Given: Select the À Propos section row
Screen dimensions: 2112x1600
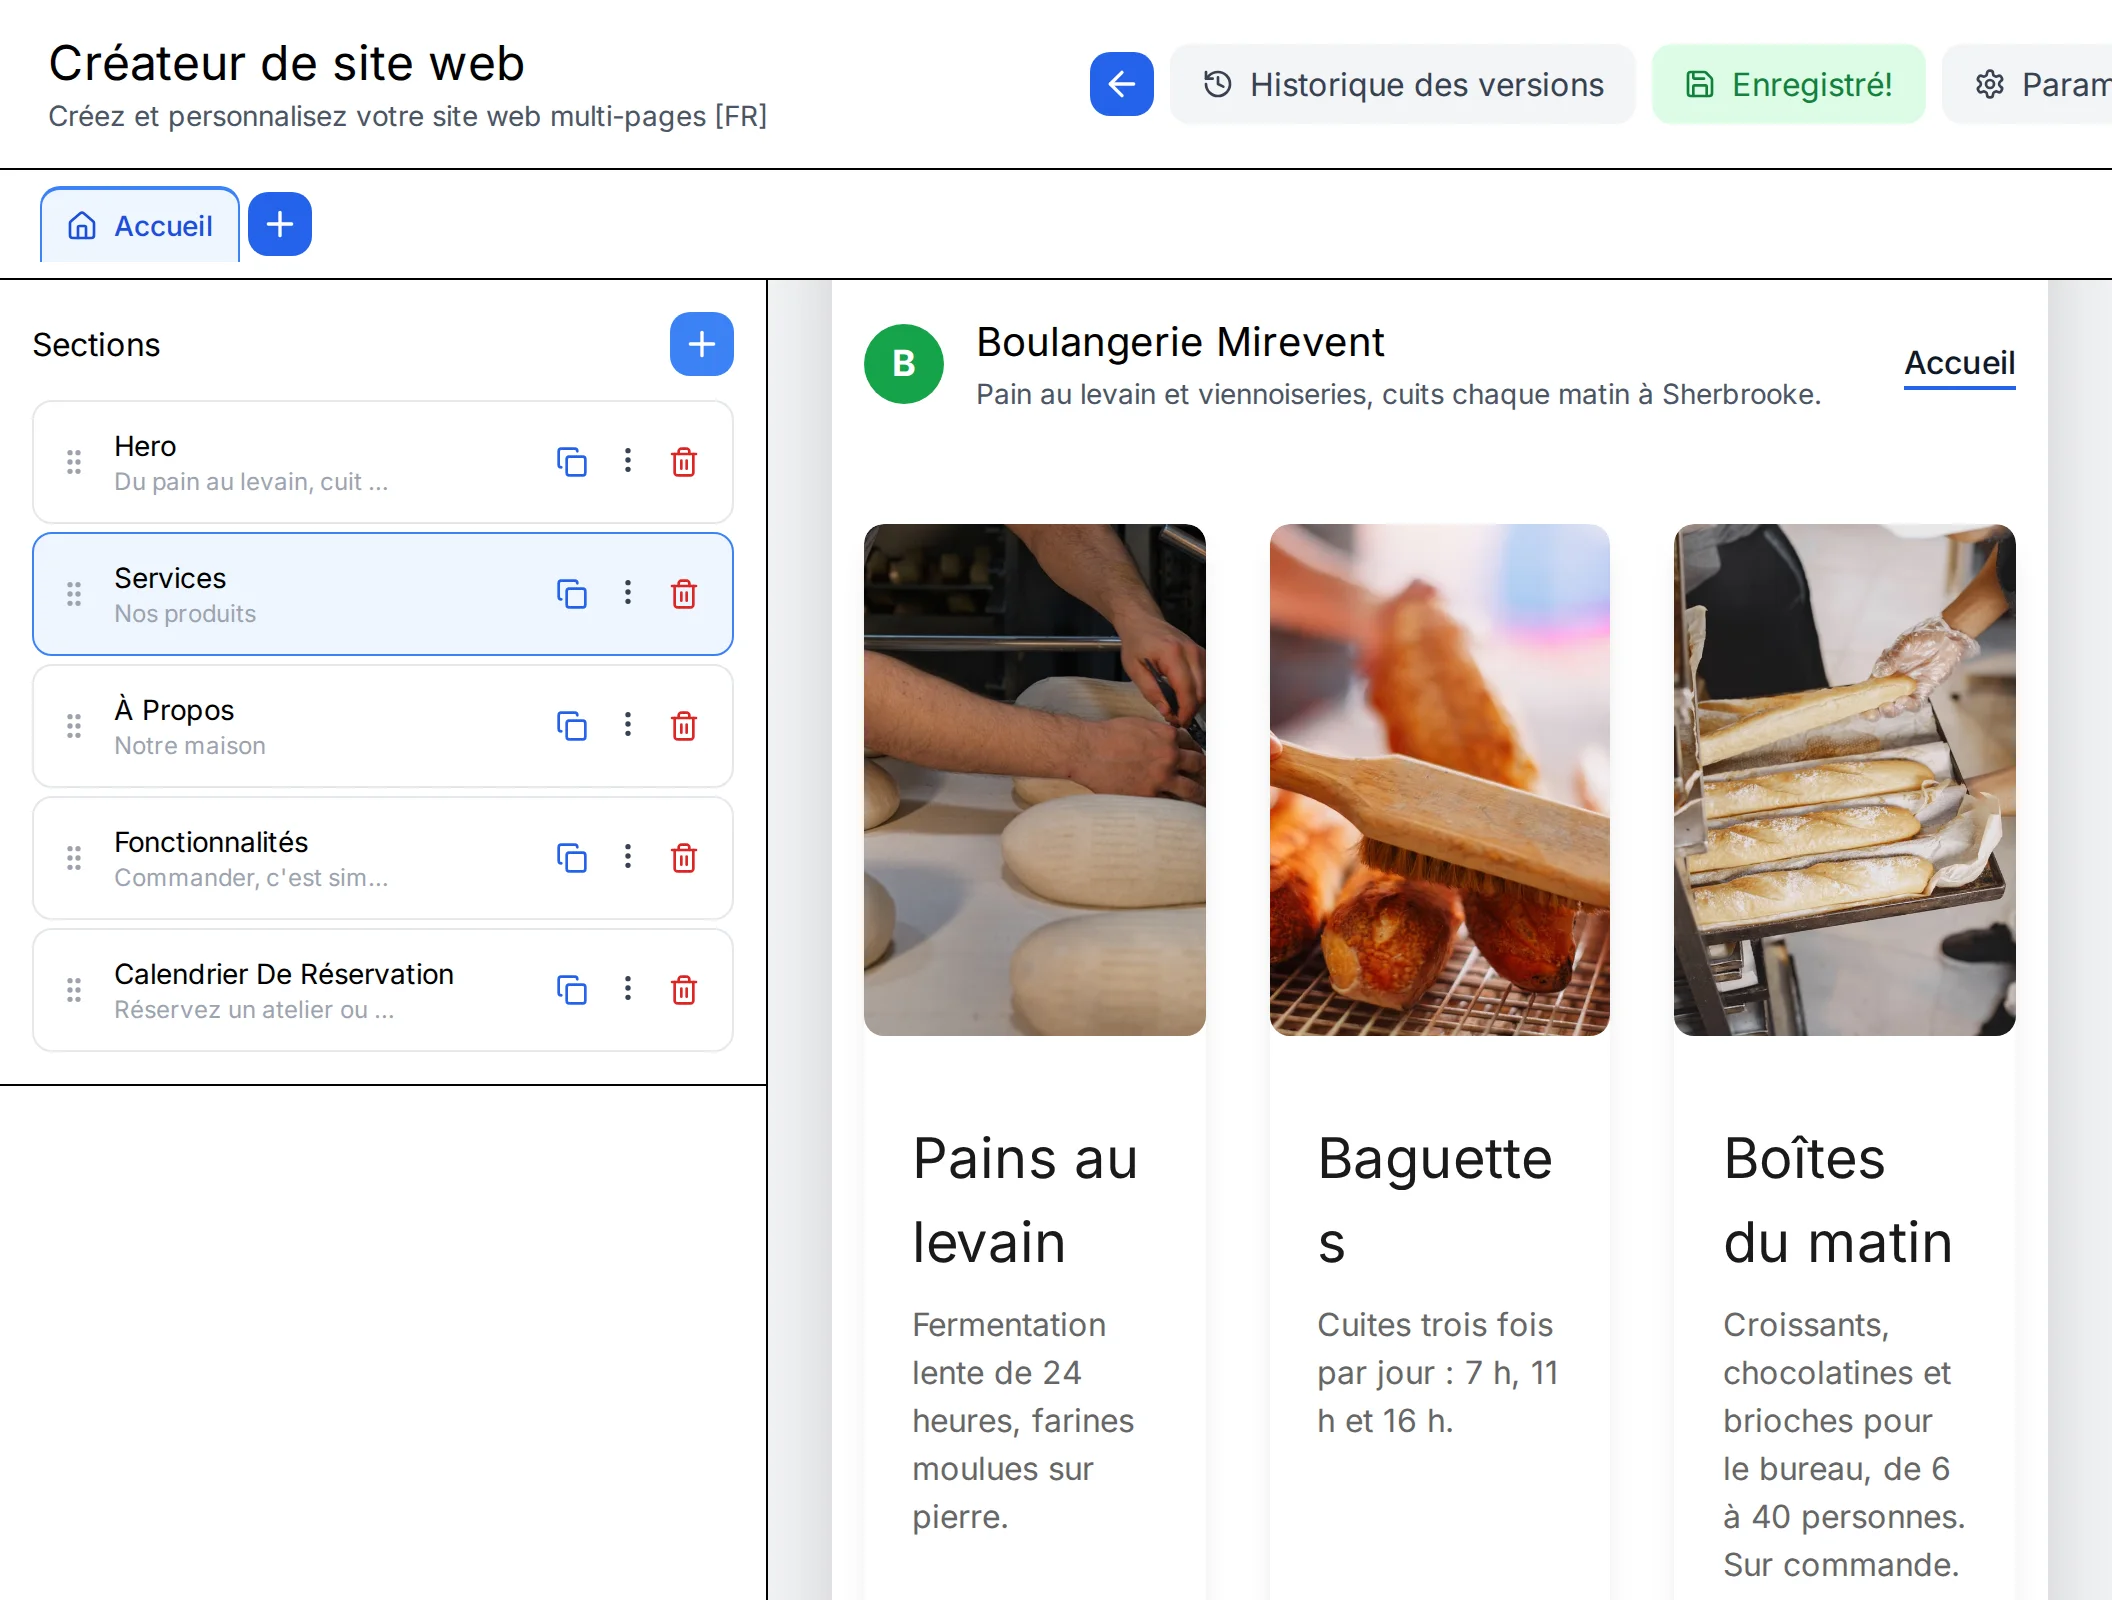Looking at the screenshot, I should [383, 726].
